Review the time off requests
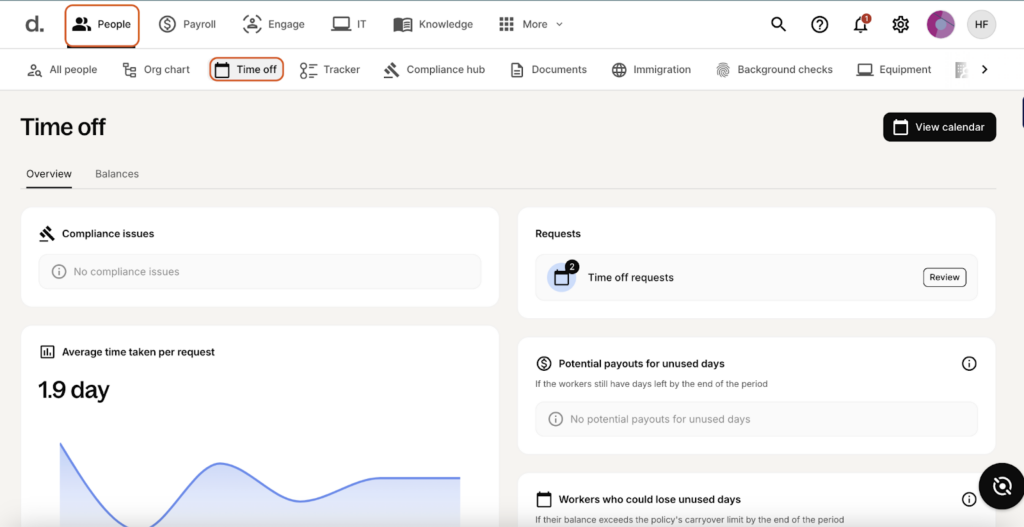The width and height of the screenshot is (1024, 527). pyautogui.click(x=943, y=277)
